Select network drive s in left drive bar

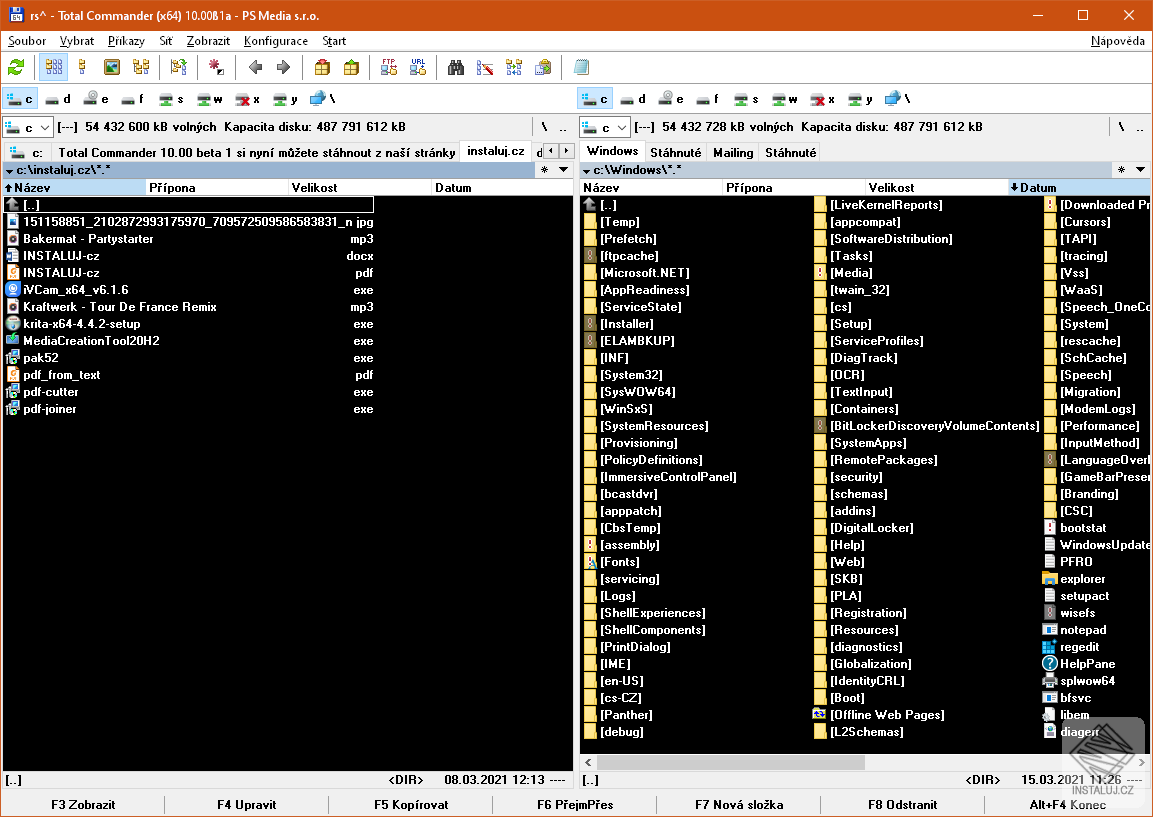[x=172, y=99]
